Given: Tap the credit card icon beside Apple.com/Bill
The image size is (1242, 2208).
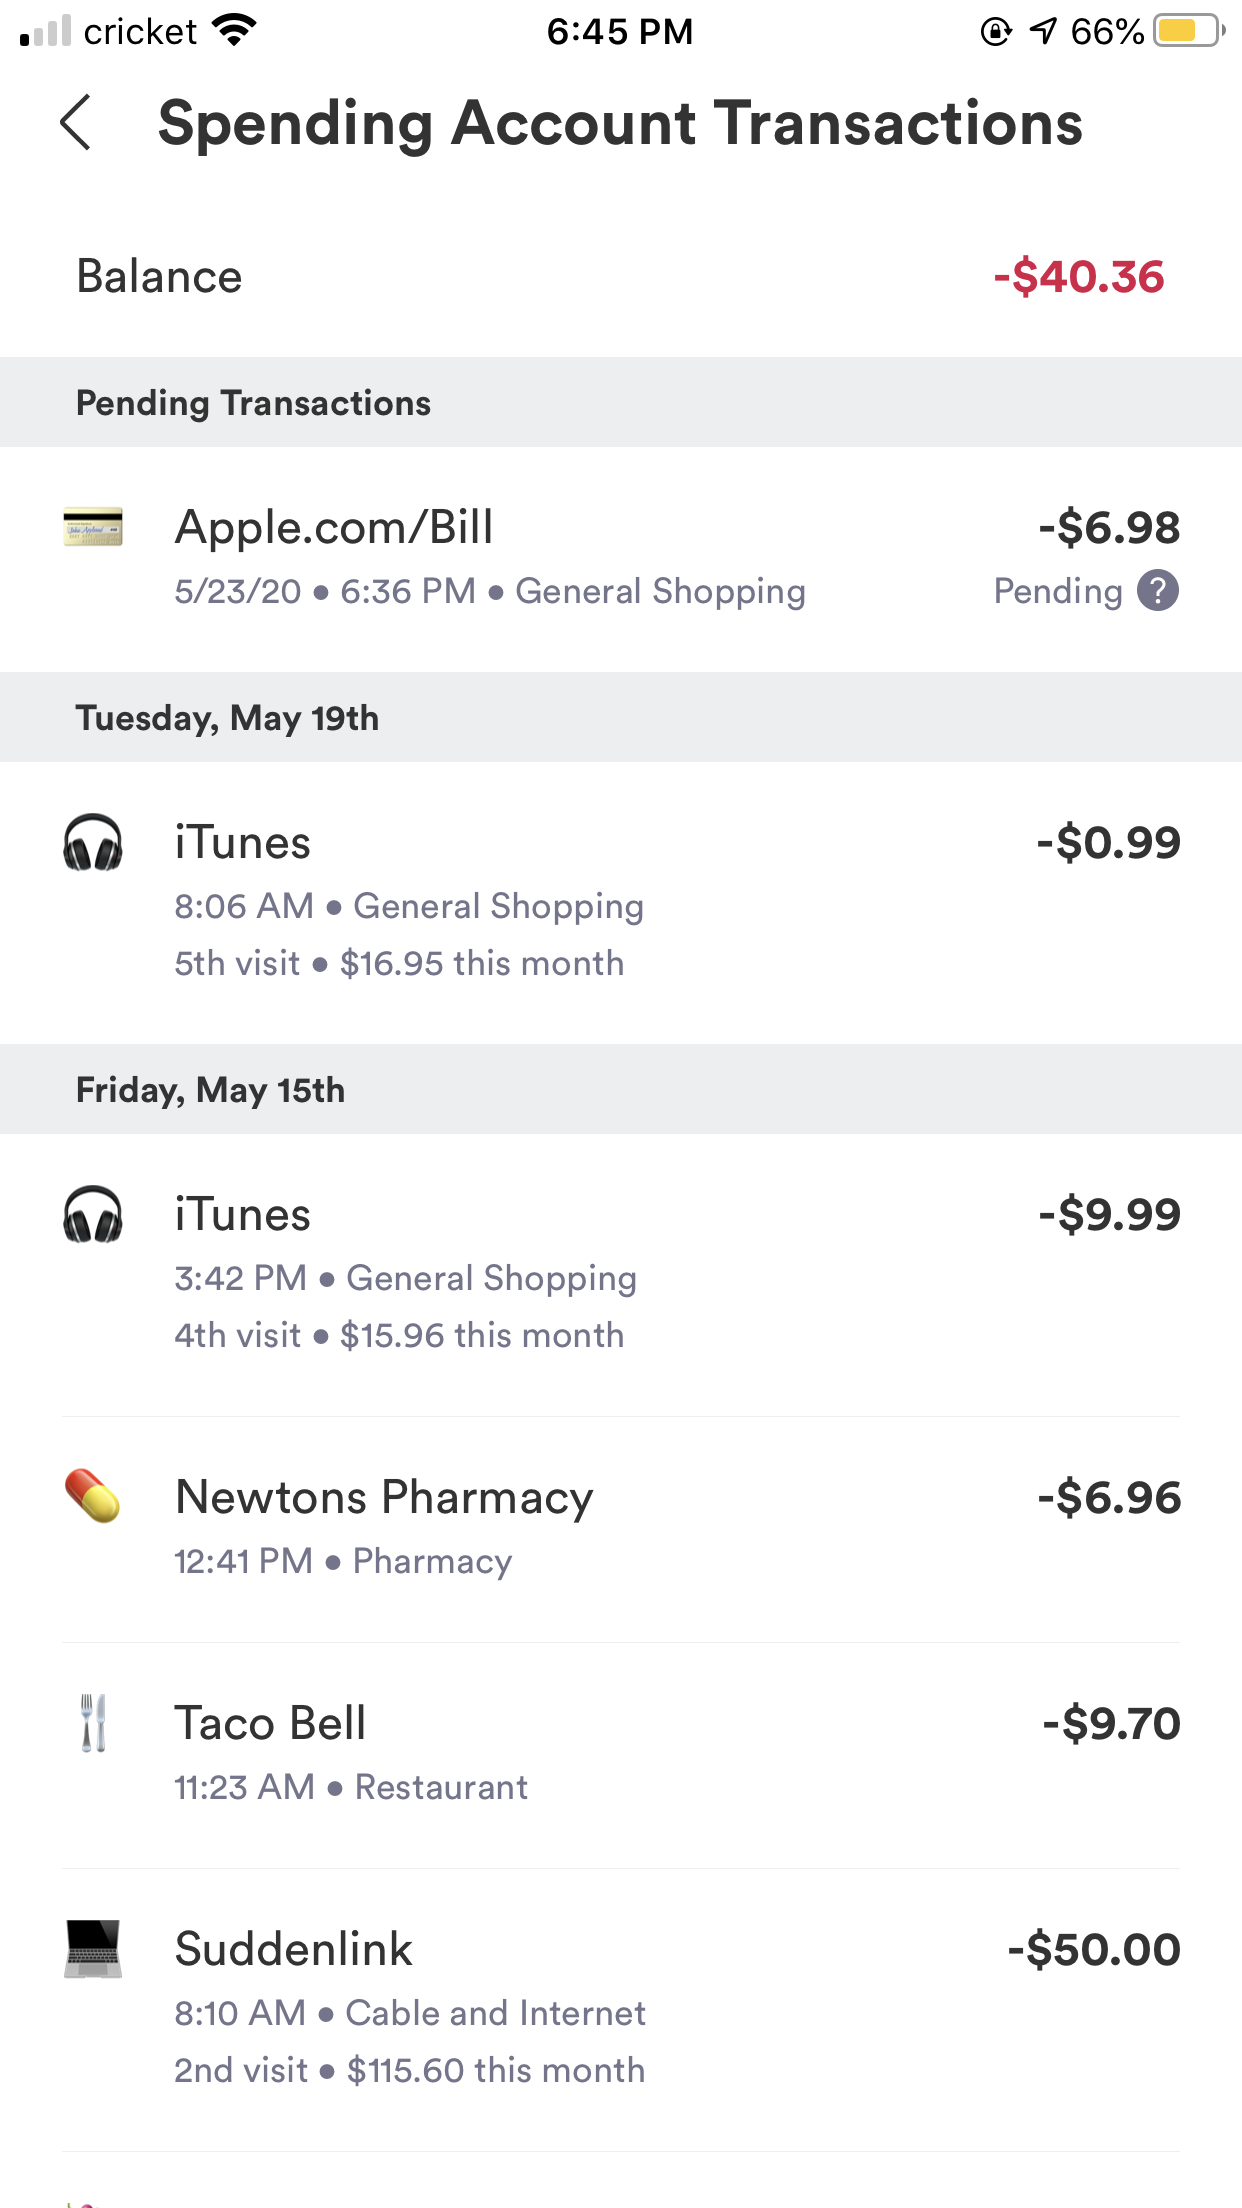Looking at the screenshot, I should [x=93, y=527].
